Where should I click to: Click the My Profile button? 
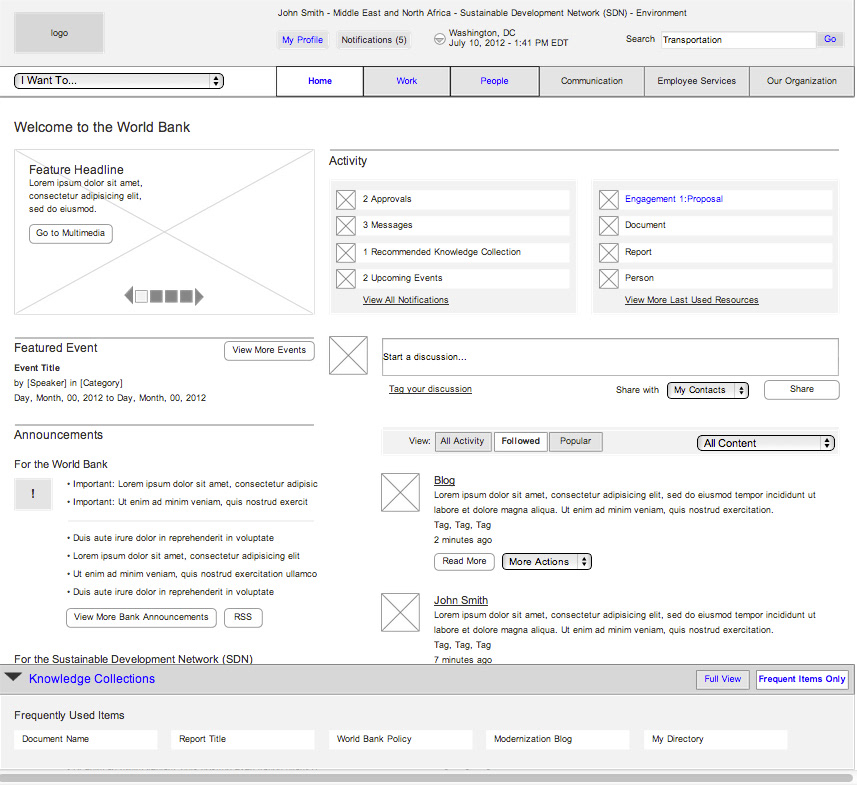[302, 40]
